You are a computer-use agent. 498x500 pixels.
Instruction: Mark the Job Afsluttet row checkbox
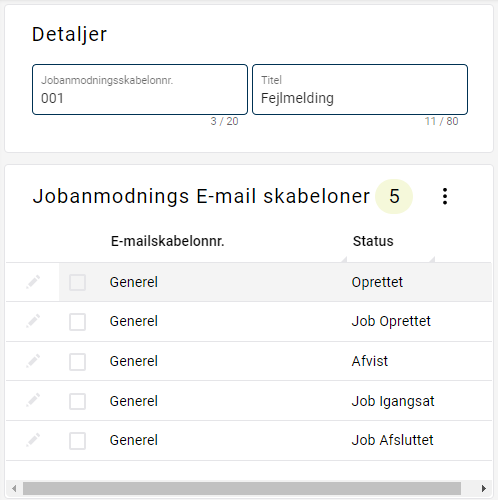coord(77,441)
